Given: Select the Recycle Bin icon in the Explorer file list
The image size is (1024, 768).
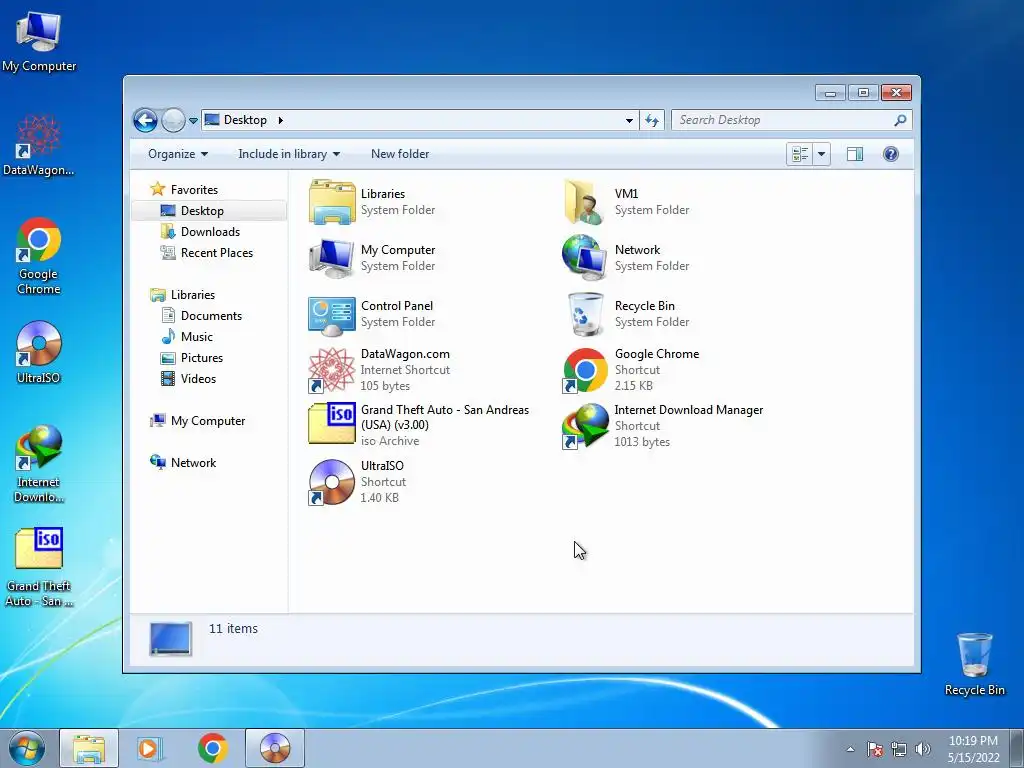Looking at the screenshot, I should tap(585, 314).
